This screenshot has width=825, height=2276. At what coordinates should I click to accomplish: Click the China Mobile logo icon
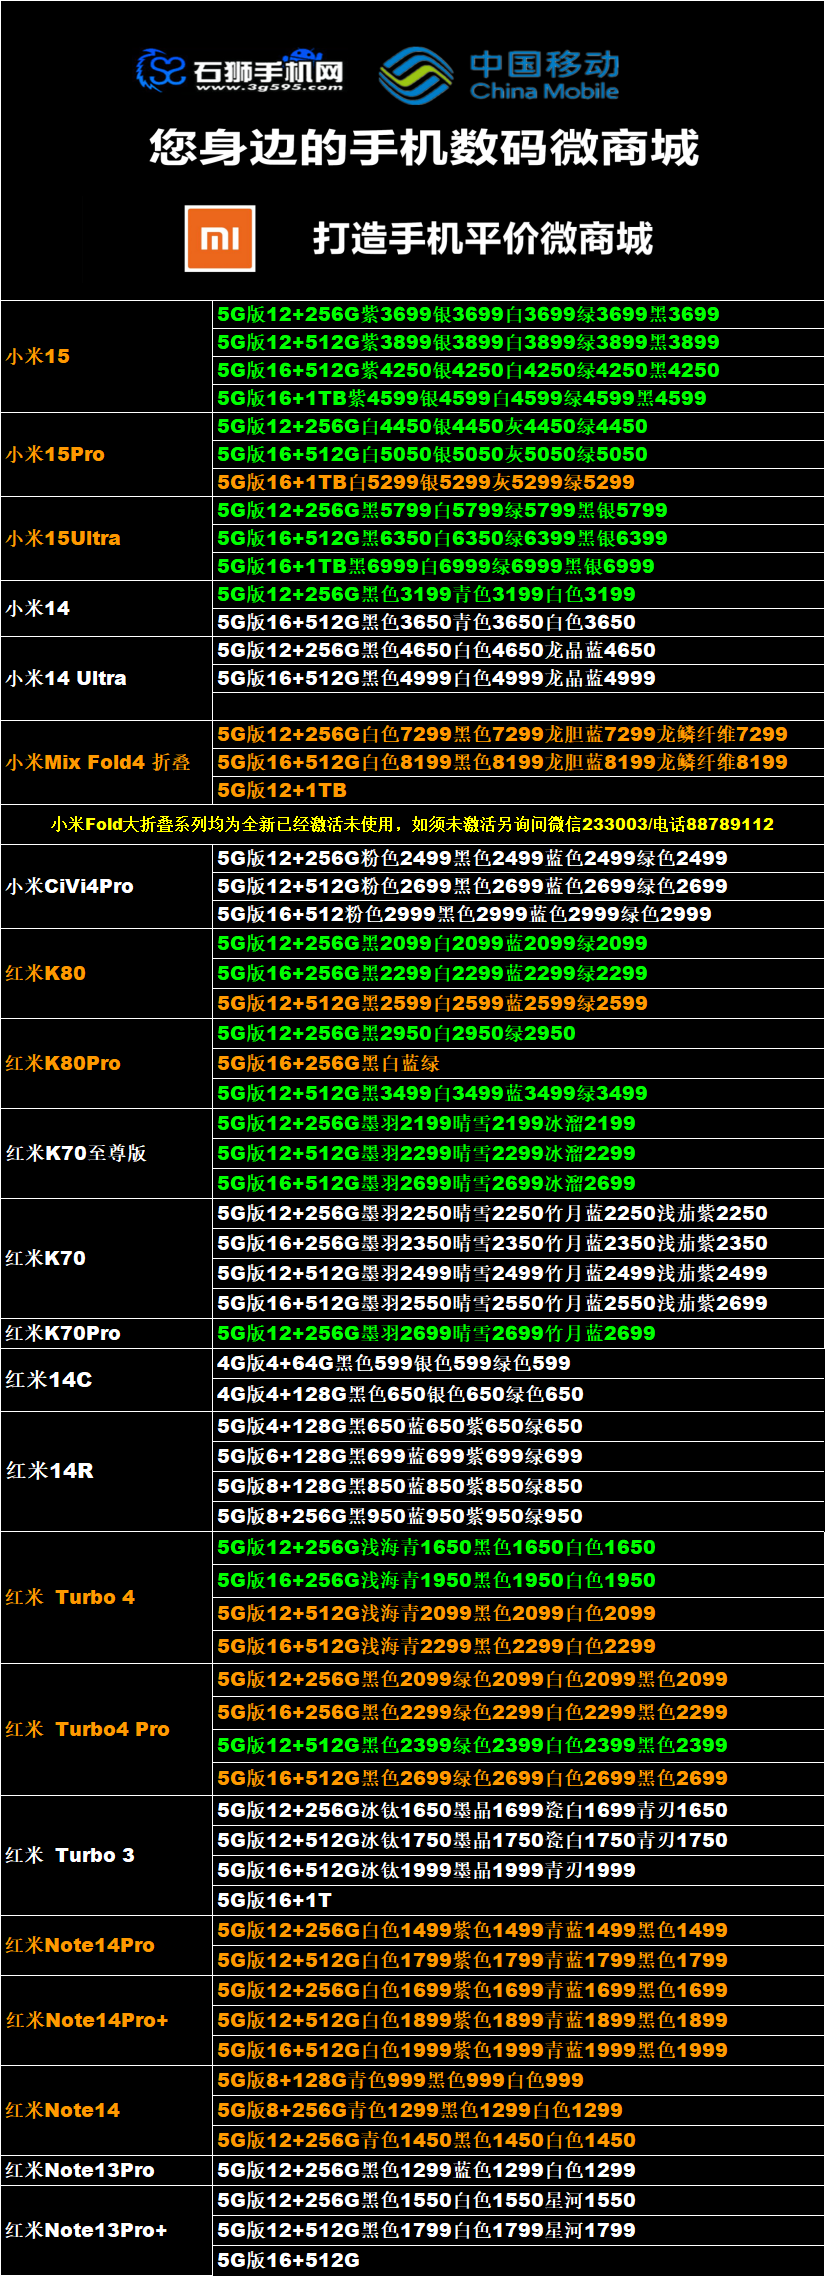pos(417,75)
